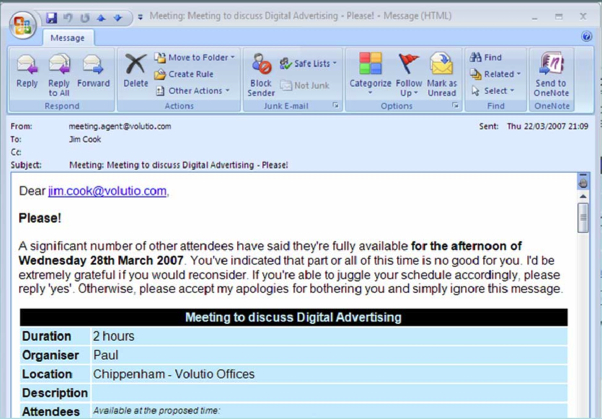Click the Follow Up flag

tap(409, 72)
